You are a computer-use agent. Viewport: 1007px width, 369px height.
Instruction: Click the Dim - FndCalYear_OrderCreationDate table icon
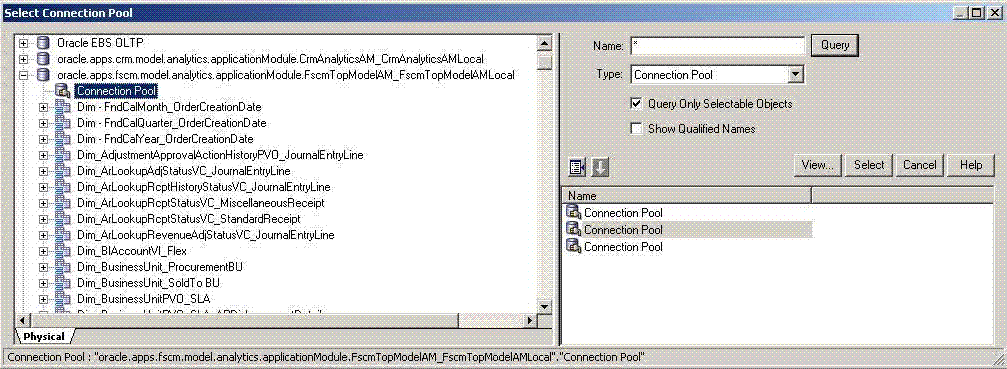tap(63, 139)
